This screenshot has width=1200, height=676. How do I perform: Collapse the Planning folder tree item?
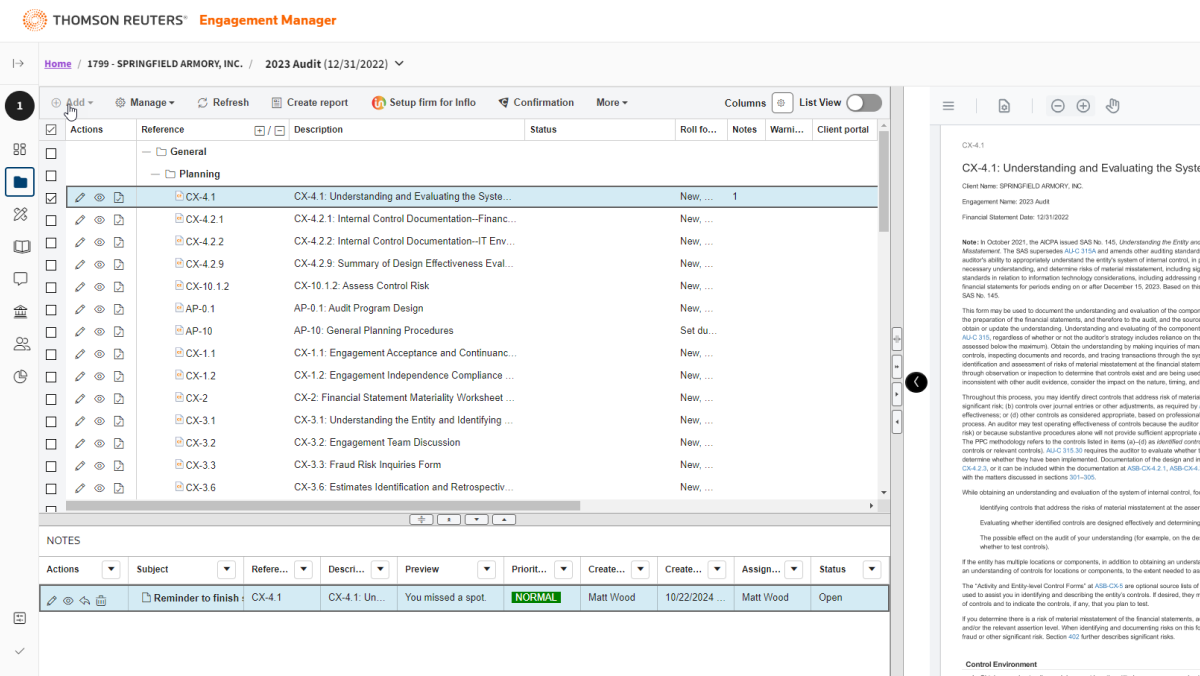click(157, 174)
